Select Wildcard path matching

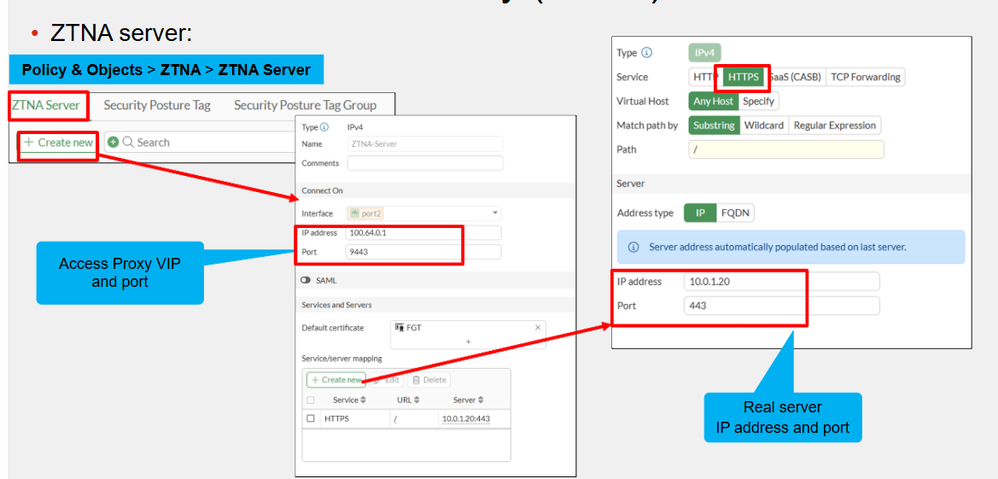(763, 125)
